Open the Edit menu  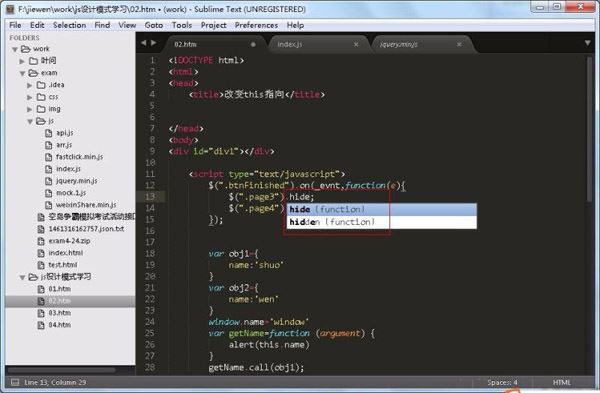click(x=37, y=25)
